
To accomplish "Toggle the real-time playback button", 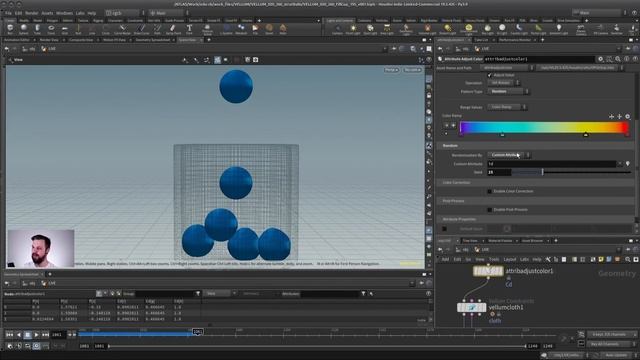I will coord(36,346).
